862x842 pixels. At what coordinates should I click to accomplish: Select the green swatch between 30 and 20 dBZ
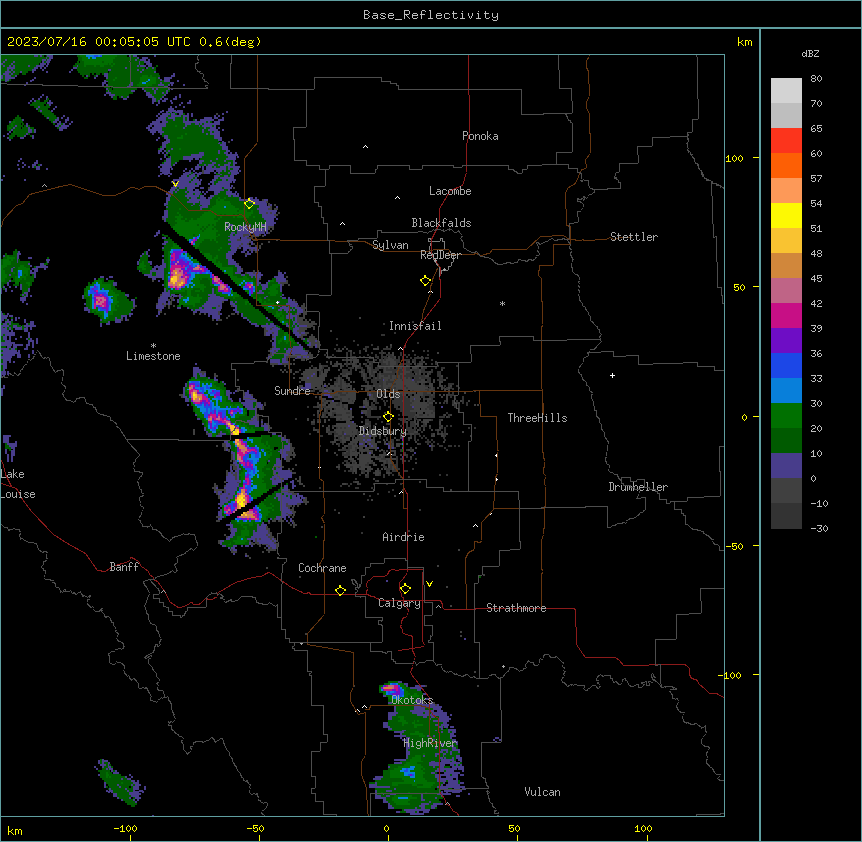786,416
